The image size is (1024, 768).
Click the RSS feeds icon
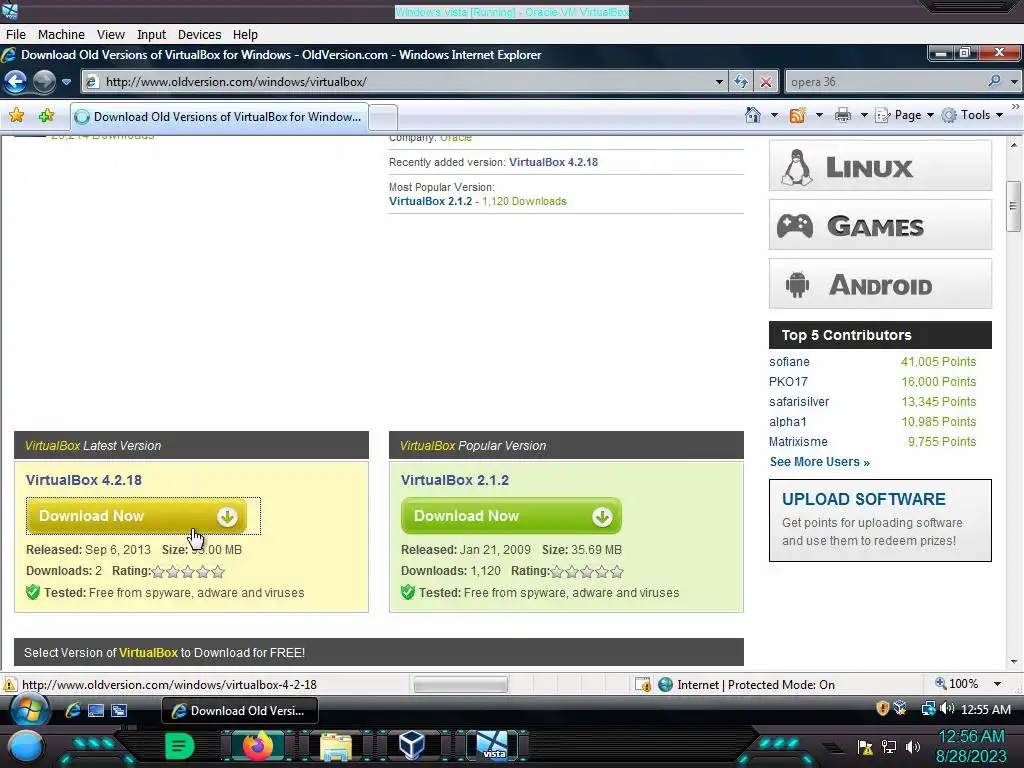[797, 116]
